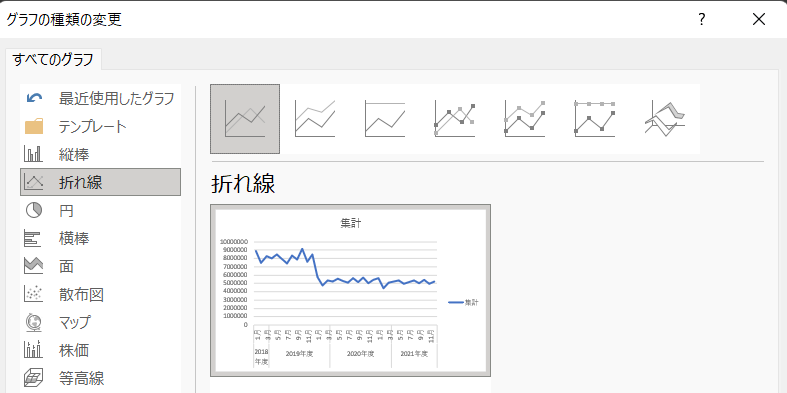Viewport: 787px width, 393px height.
Task: Choose stacked line with markers subtype icon
Action: 524,119
